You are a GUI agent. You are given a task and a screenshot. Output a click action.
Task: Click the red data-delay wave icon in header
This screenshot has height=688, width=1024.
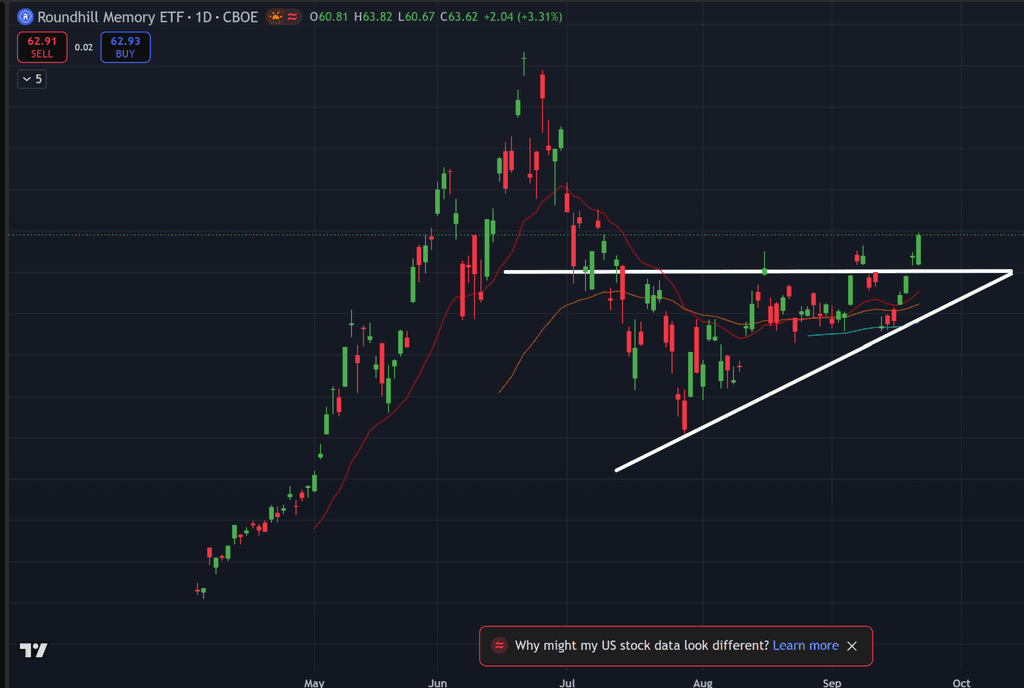click(292, 16)
